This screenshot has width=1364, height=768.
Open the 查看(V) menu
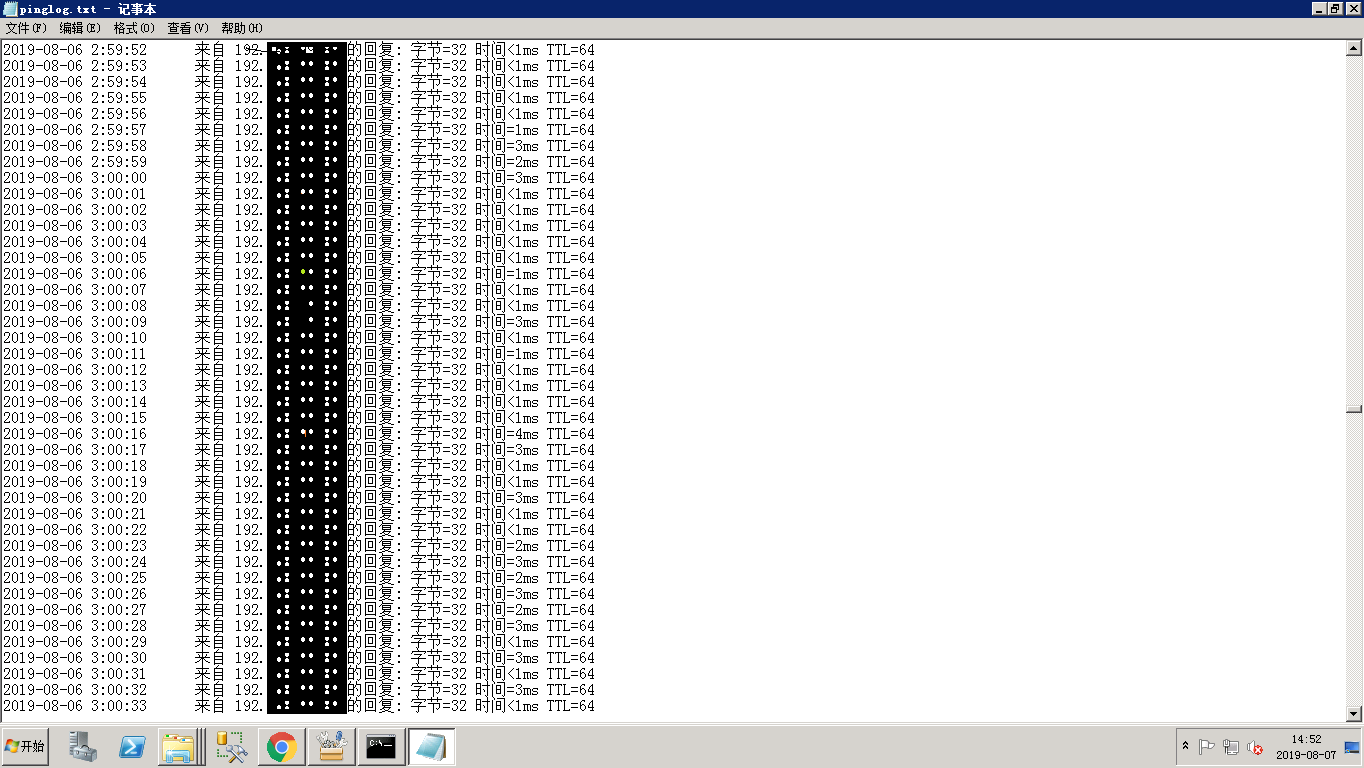point(188,28)
